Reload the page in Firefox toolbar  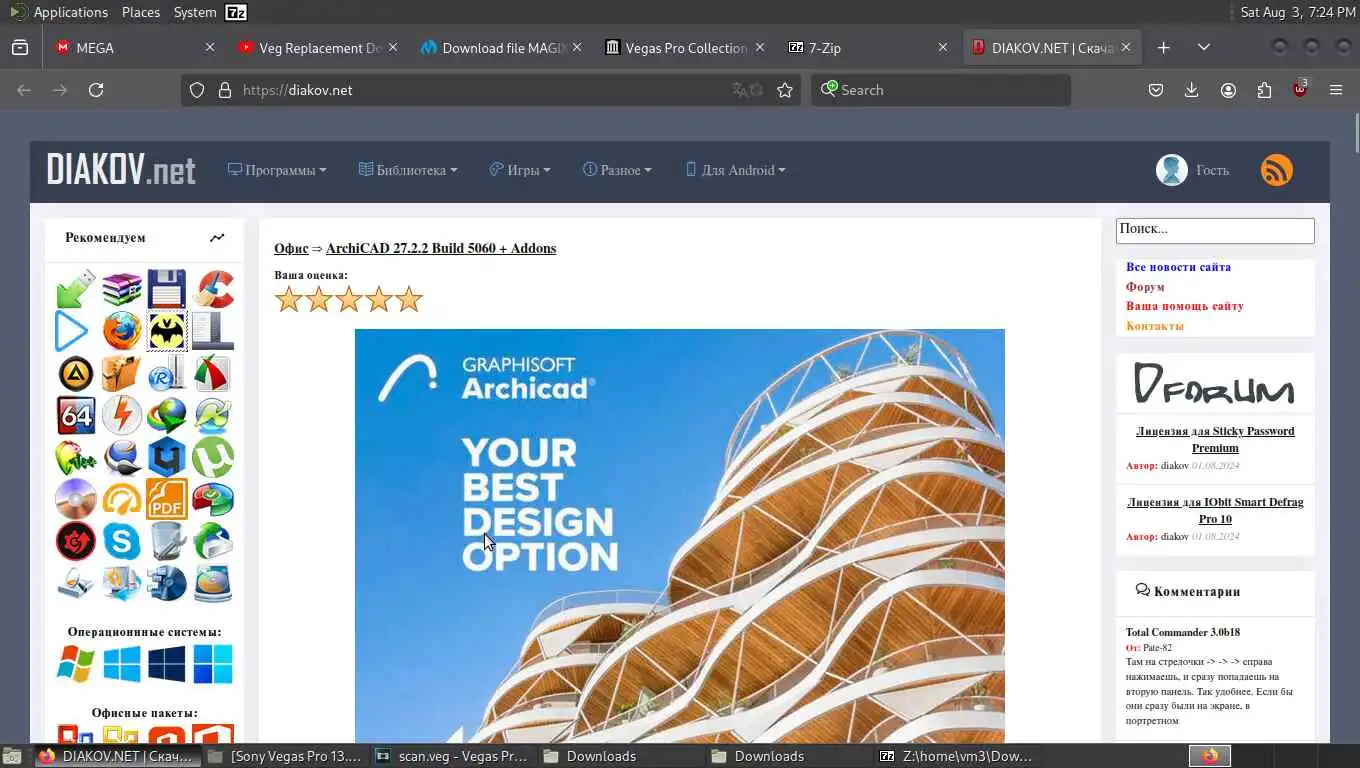pyautogui.click(x=96, y=90)
